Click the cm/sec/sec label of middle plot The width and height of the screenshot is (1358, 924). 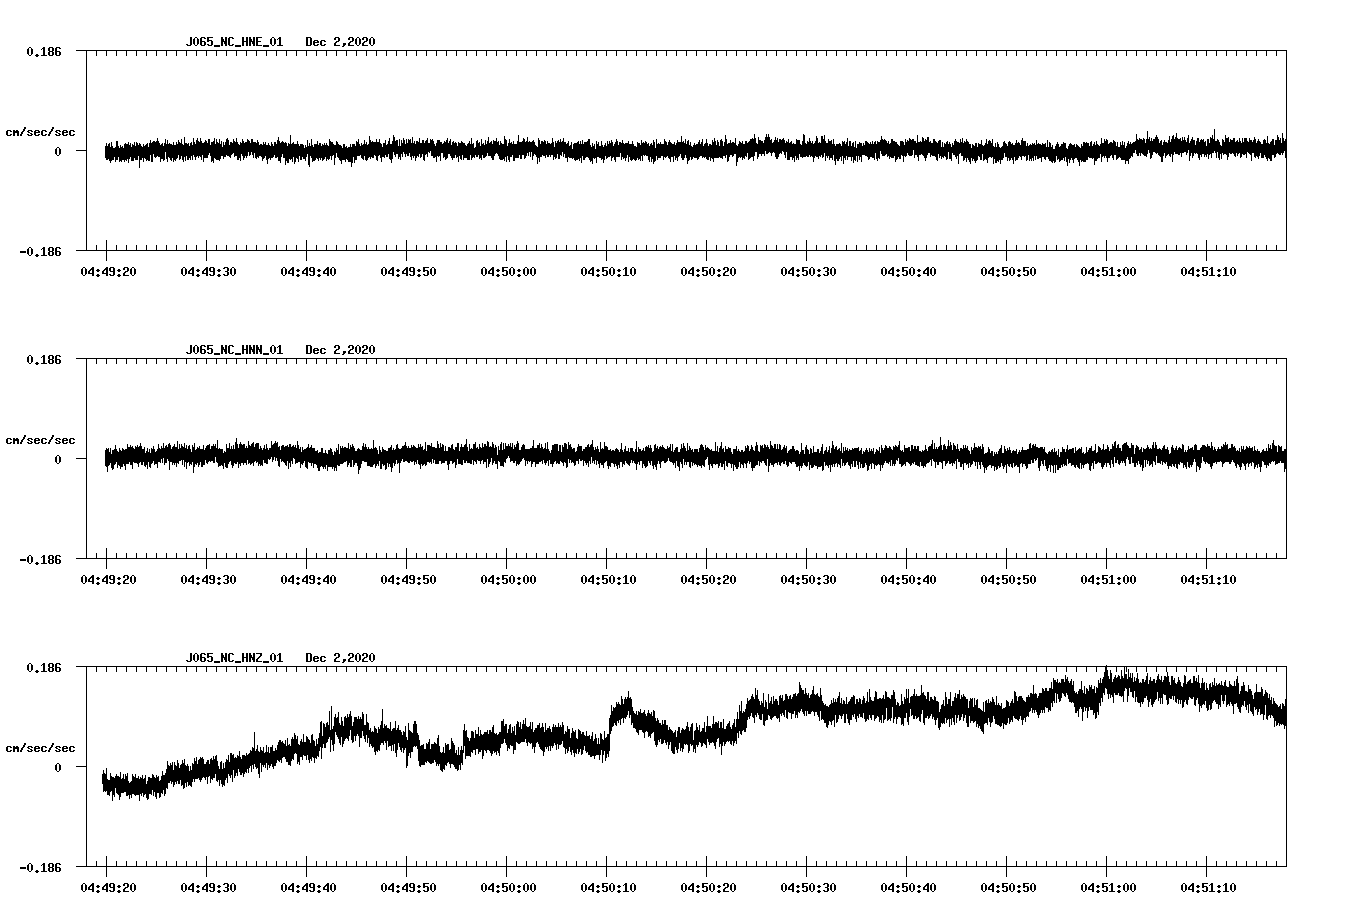[x=41, y=439]
